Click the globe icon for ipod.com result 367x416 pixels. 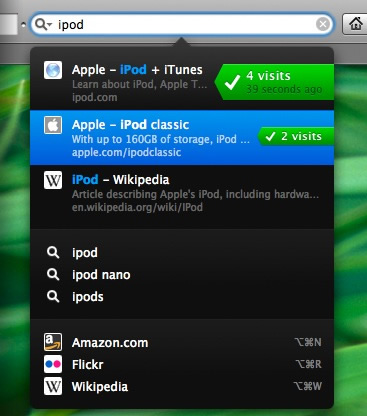53,70
